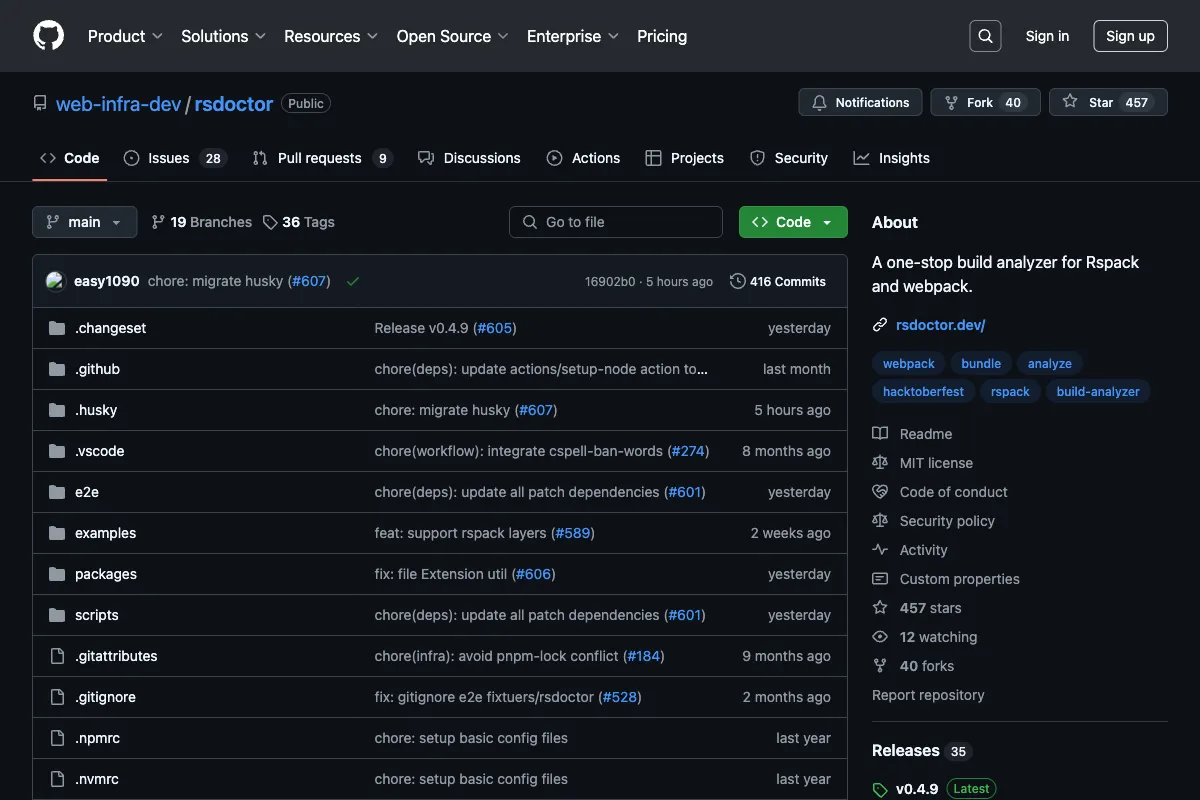The height and width of the screenshot is (800, 1200).
Task: Click commit hash 16902b0
Action: point(610,282)
